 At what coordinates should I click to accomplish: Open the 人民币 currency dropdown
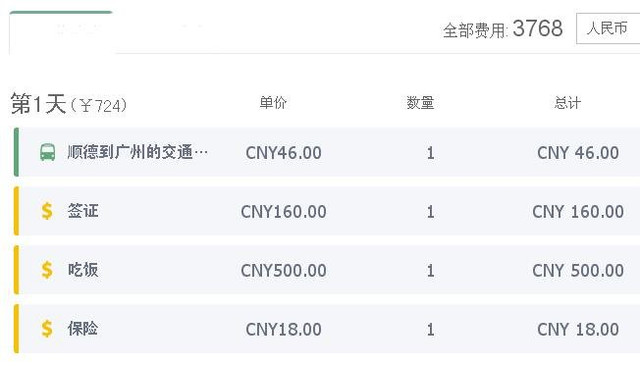[608, 28]
